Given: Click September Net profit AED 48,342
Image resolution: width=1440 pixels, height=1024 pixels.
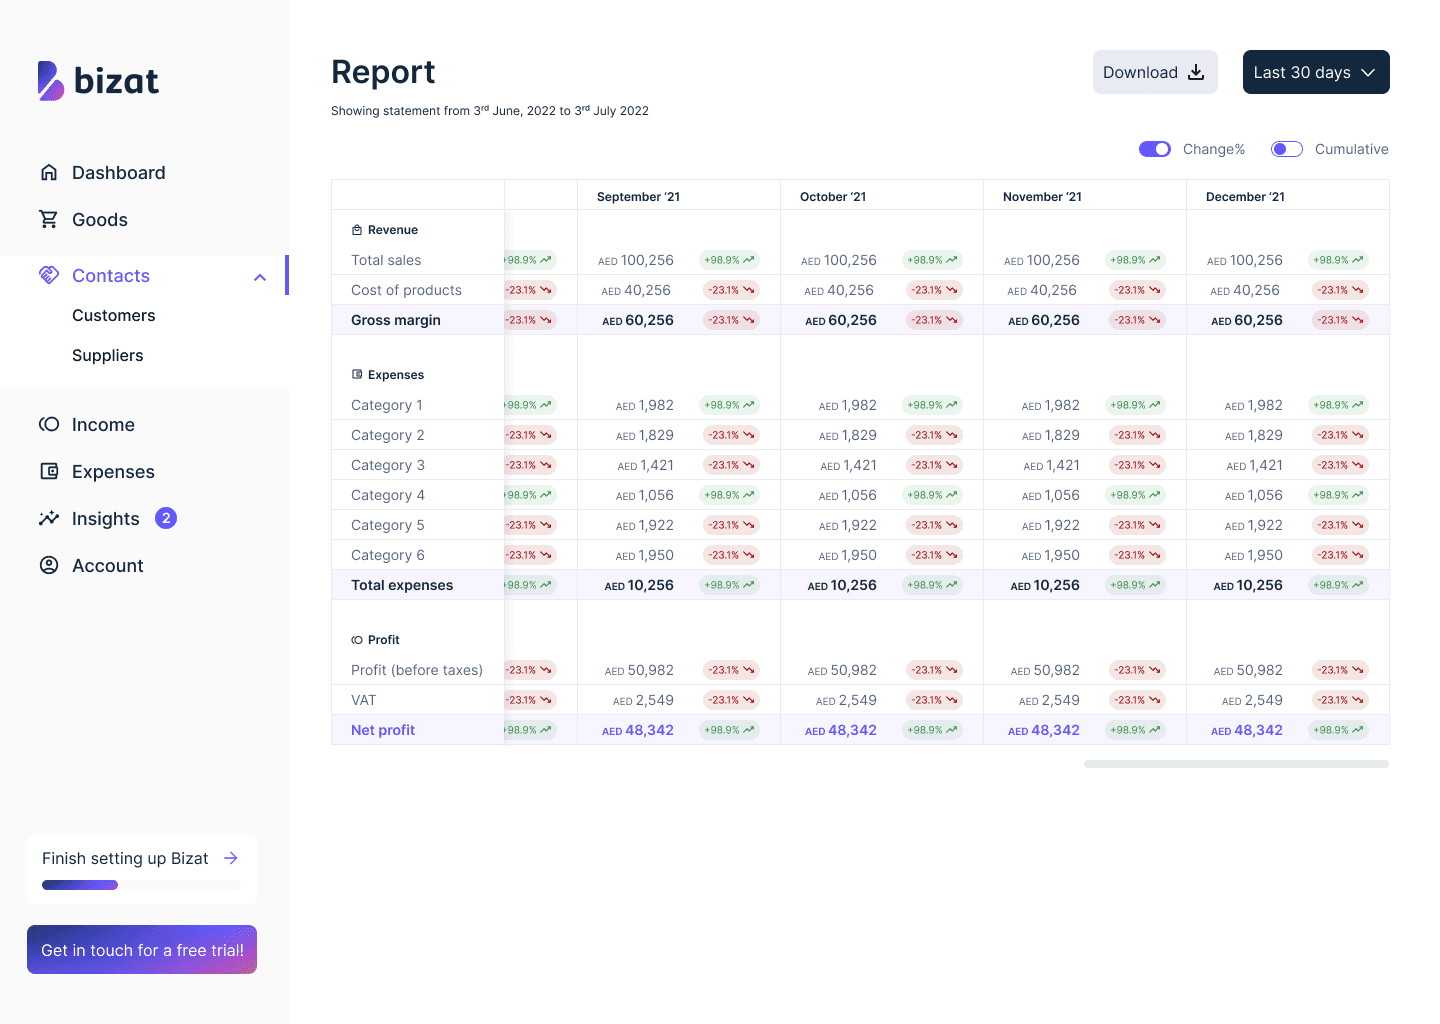Looking at the screenshot, I should (x=638, y=730).
